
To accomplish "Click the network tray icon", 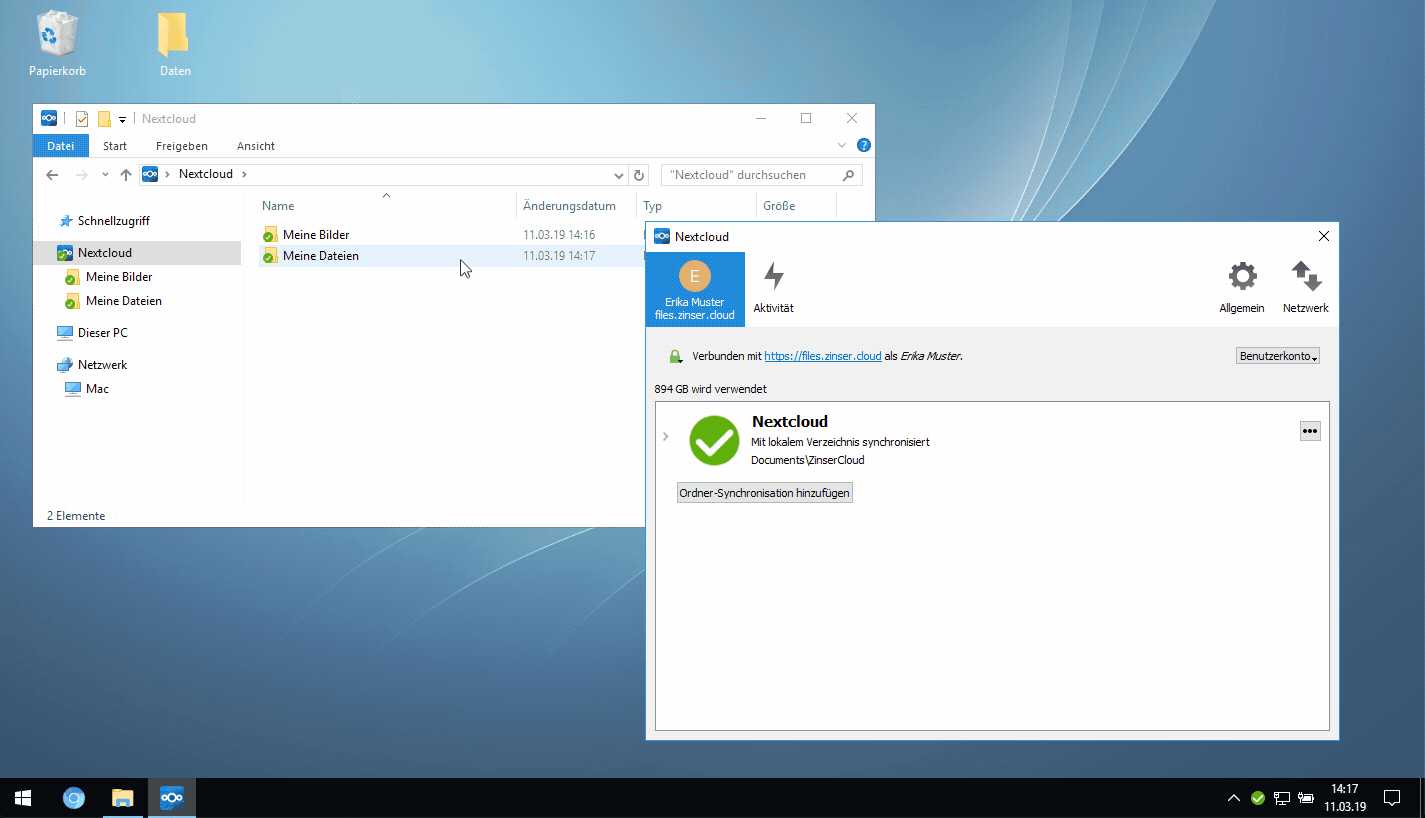I will [1282, 798].
